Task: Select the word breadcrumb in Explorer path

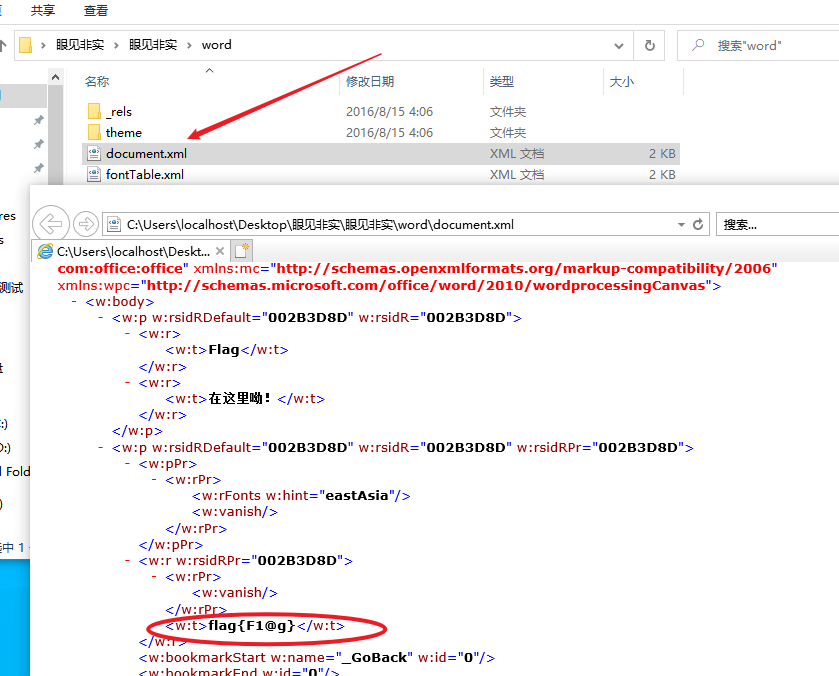Action: 217,45
